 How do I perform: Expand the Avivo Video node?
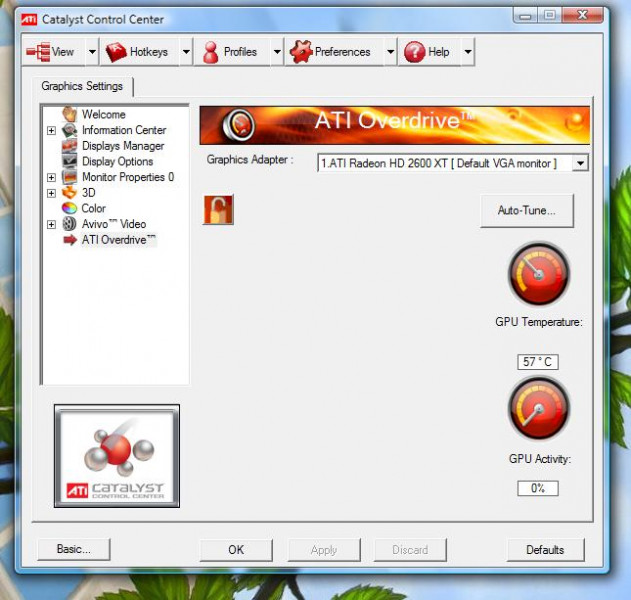[51, 225]
